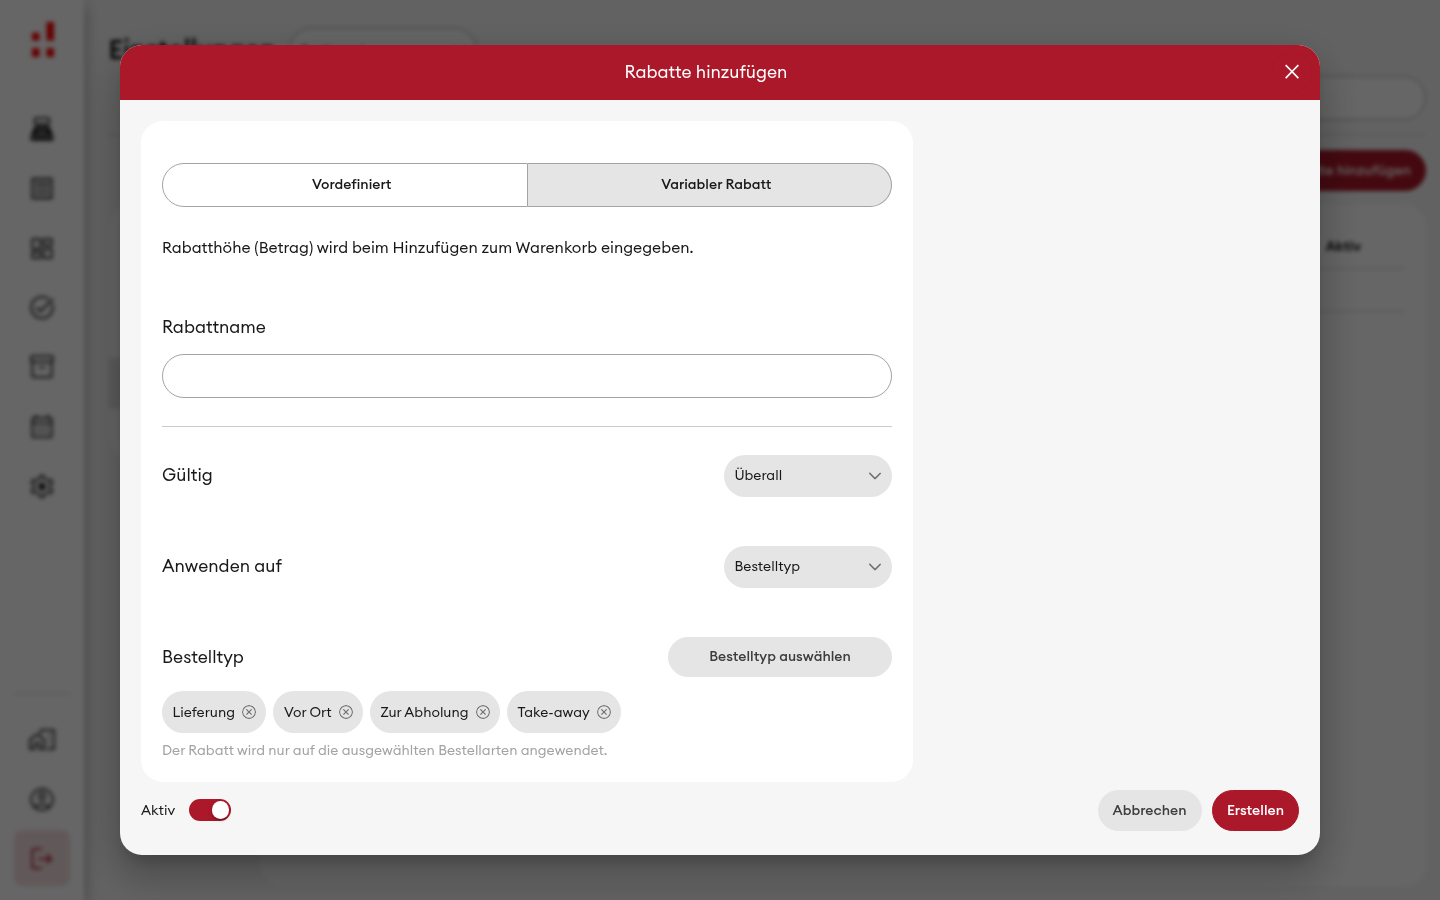Click the logout icon in sidebar

42,858
